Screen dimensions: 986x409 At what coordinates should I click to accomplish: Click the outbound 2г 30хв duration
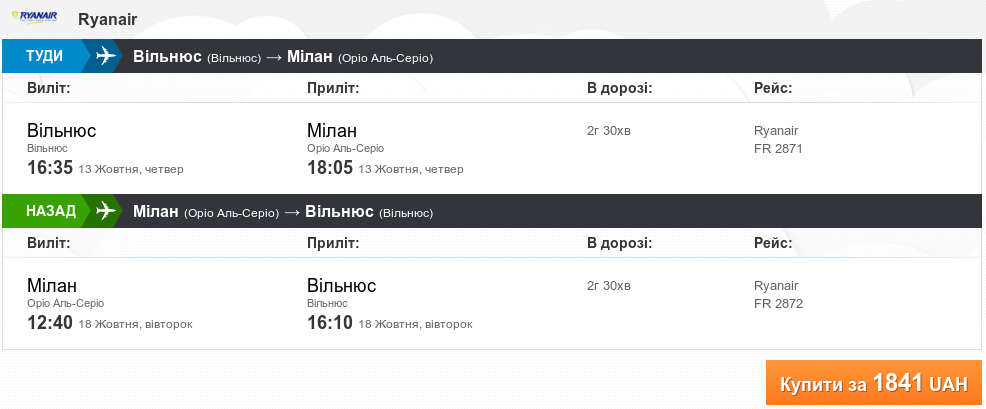609,131
